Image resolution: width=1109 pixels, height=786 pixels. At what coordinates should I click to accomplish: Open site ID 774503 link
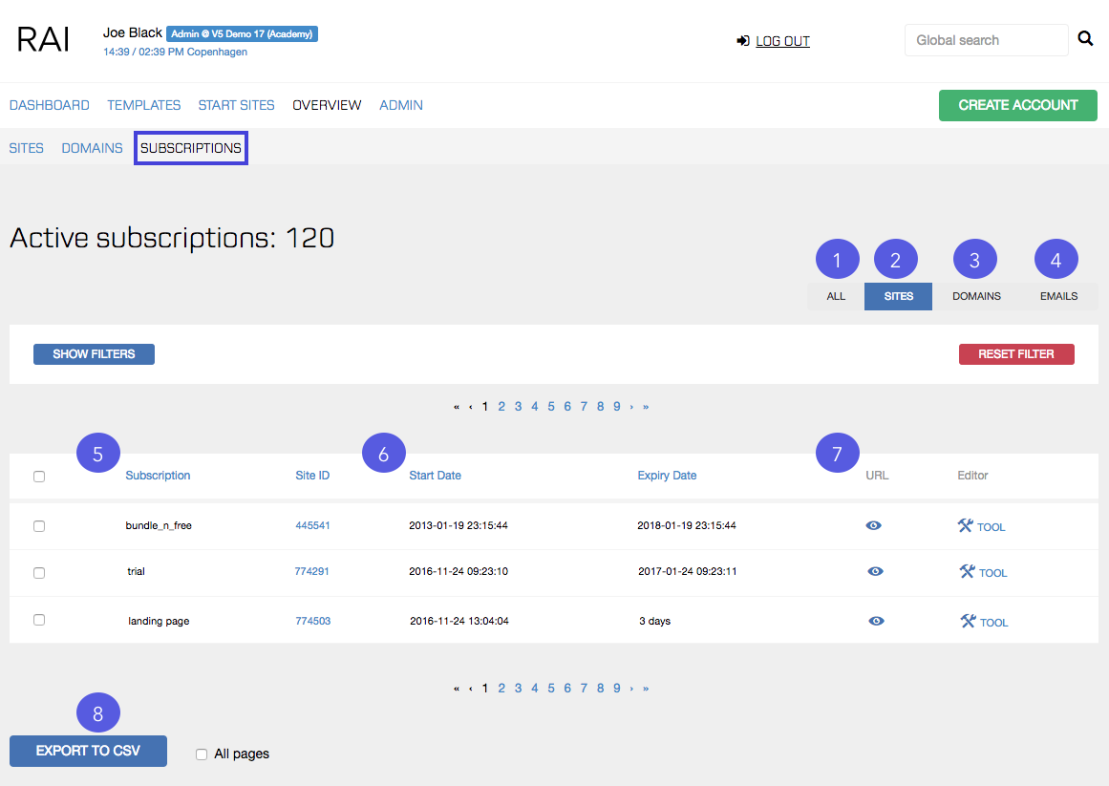click(x=313, y=621)
